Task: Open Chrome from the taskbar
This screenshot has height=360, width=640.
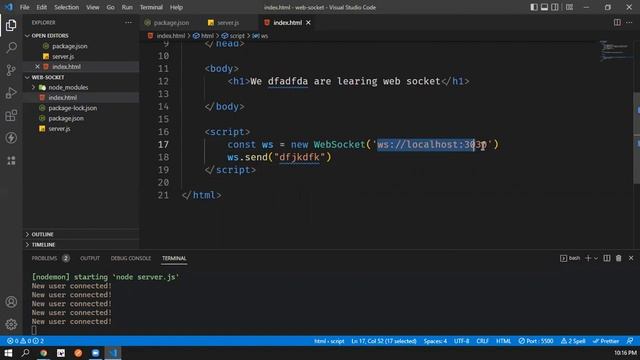Action: pyautogui.click(x=43, y=353)
